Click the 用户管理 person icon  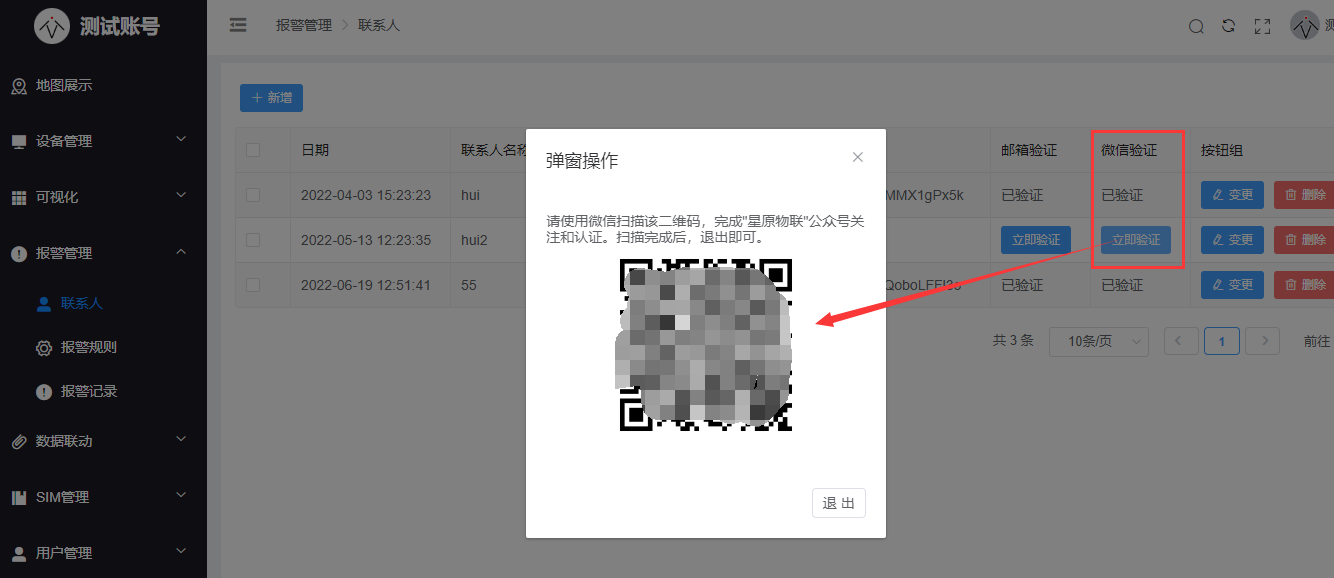pyautogui.click(x=19, y=554)
